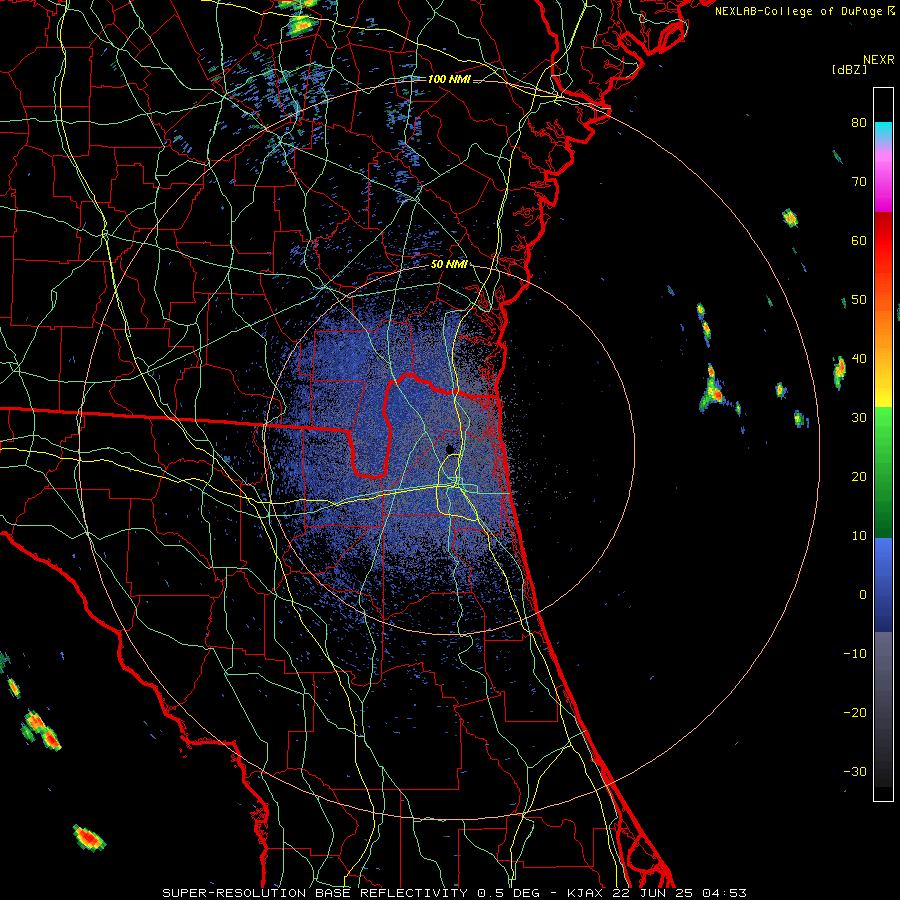The height and width of the screenshot is (900, 900).
Task: Click the KJAX station identifier in the caption
Action: point(584,893)
